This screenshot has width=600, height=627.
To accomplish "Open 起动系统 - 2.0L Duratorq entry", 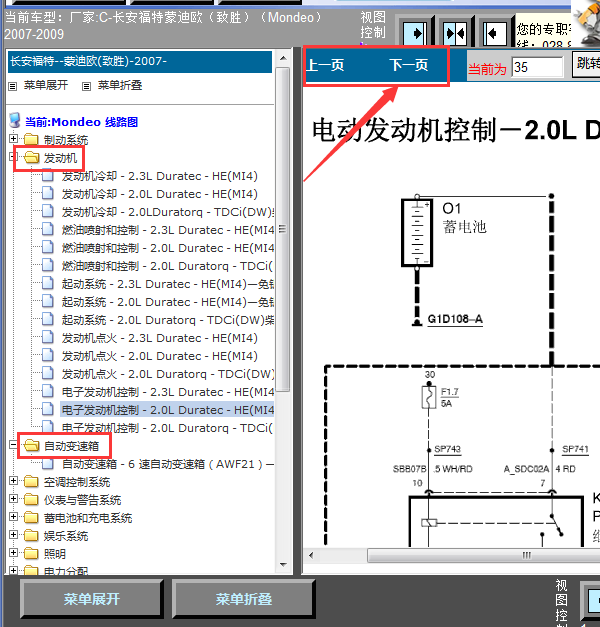I will [168, 320].
